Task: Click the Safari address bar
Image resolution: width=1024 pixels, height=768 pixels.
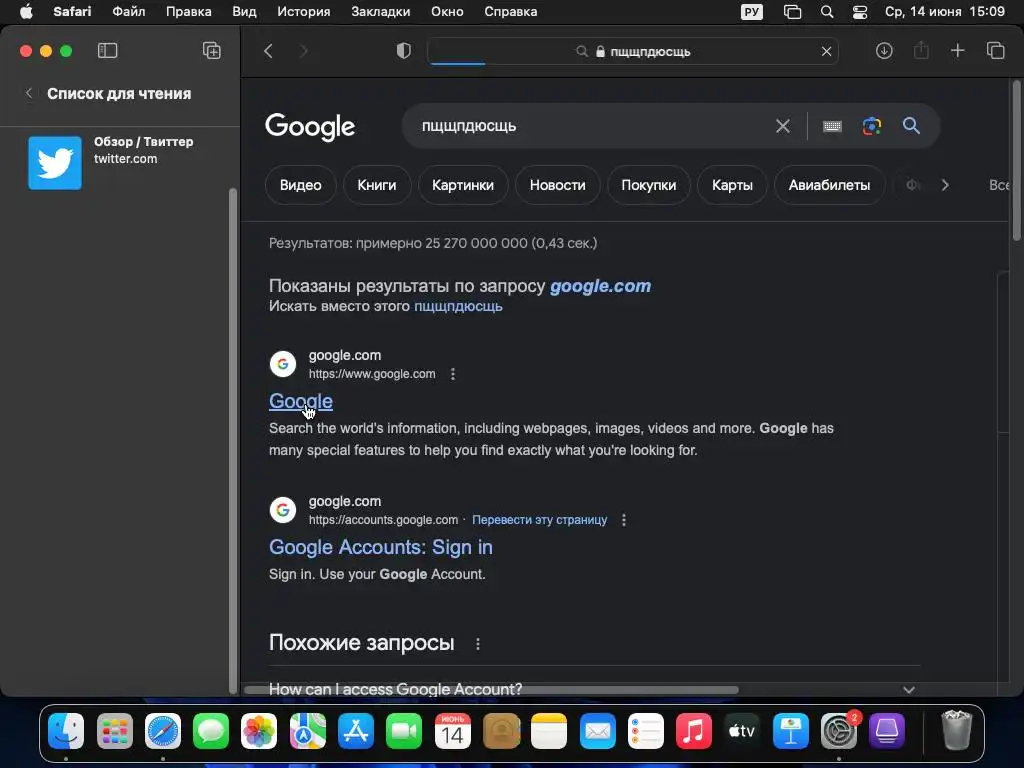Action: click(632, 52)
